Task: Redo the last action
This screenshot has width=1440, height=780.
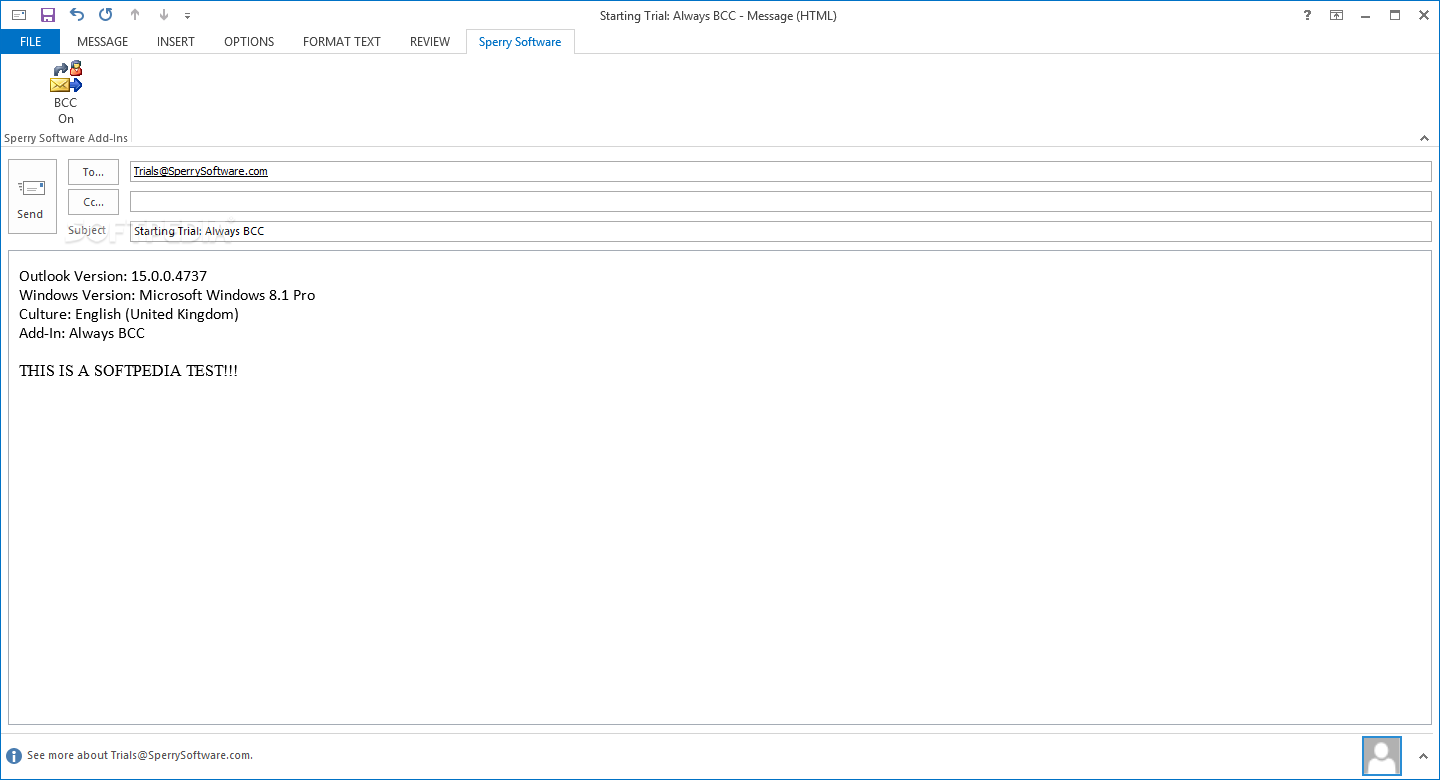Action: point(106,15)
